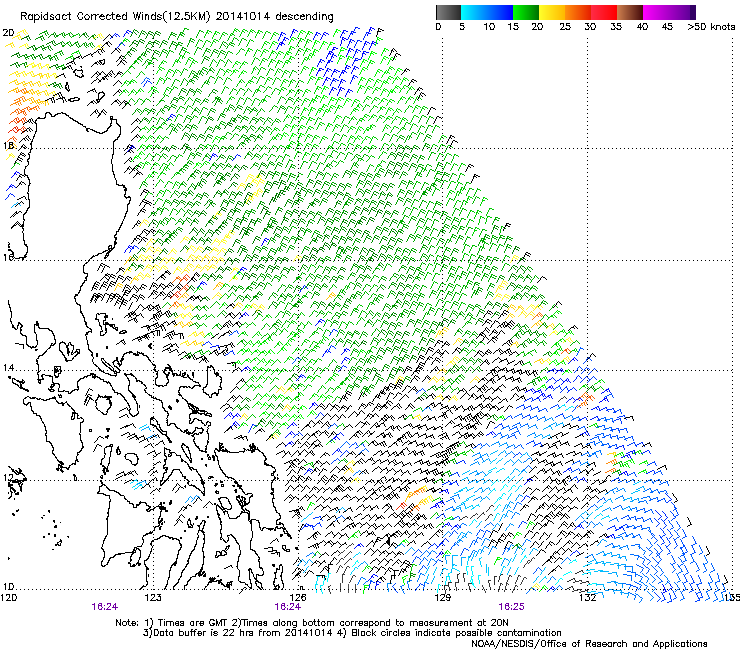Click the purple time '16:24' under longitude 126
This screenshot has width=740, height=650.
[287, 607]
